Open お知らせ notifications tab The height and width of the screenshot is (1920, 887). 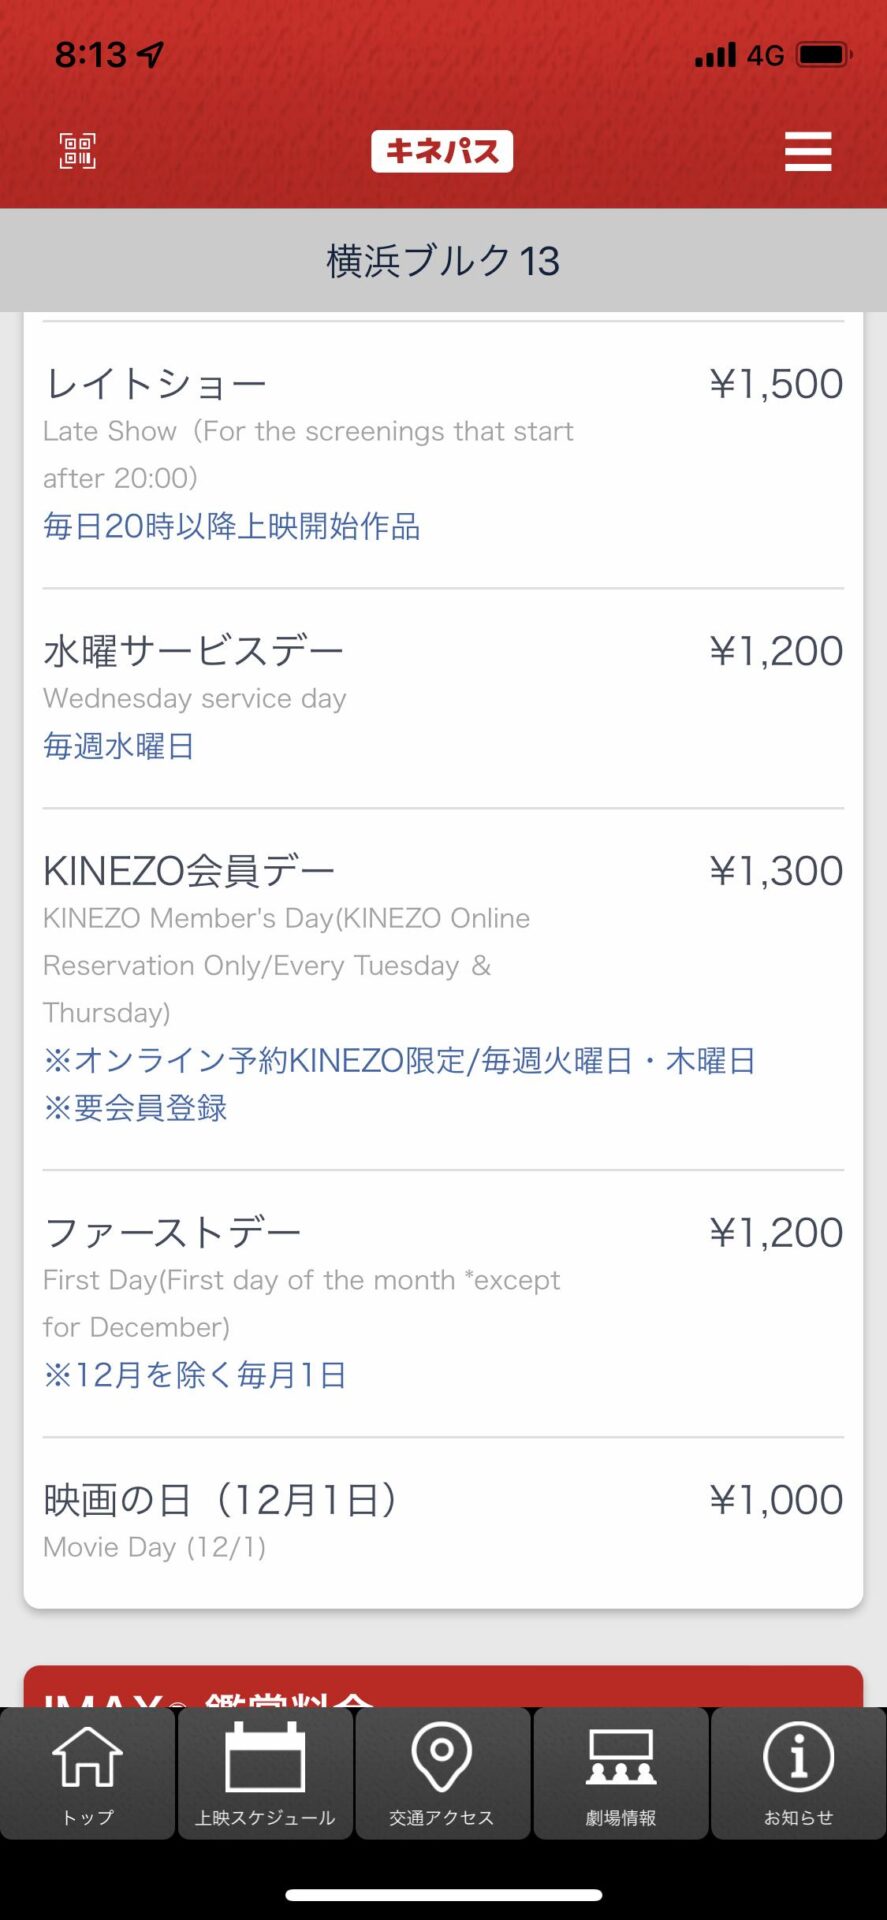[798, 1774]
